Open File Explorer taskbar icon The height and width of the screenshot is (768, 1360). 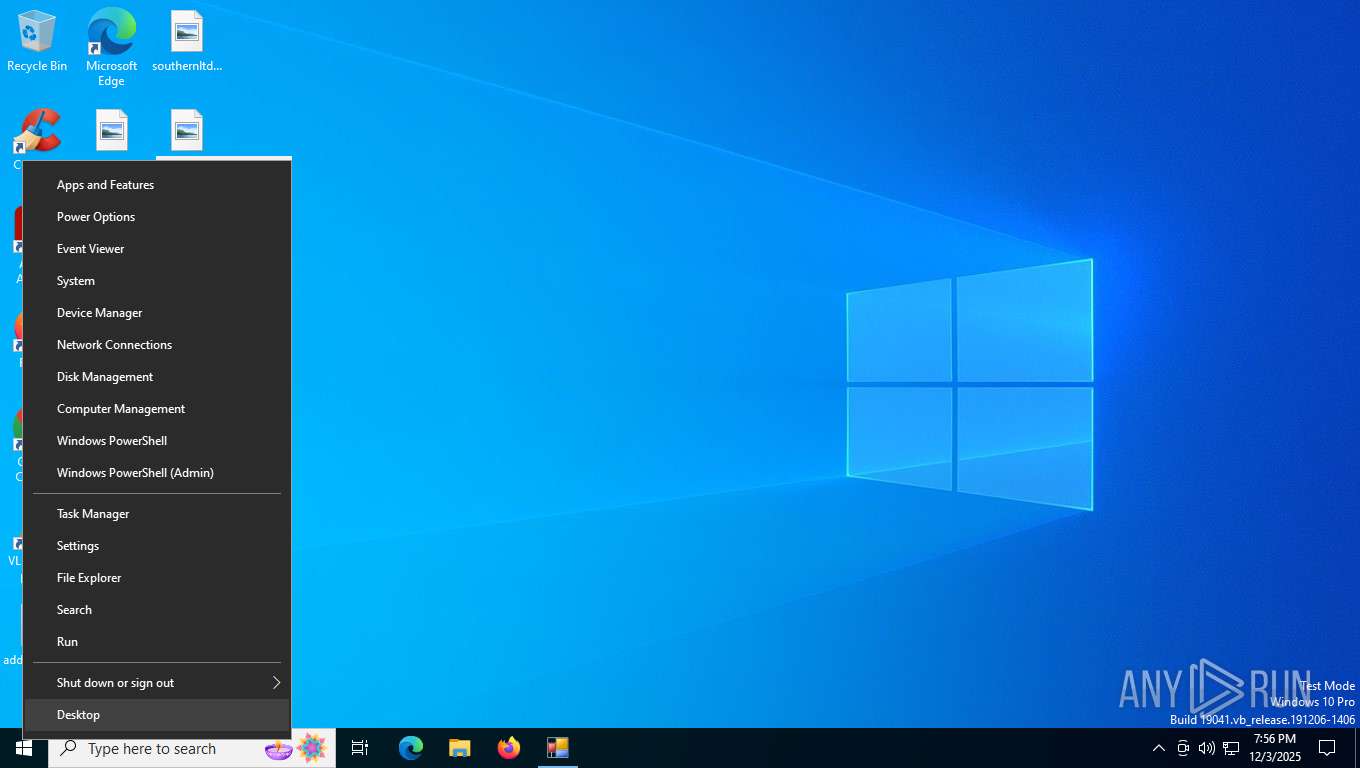459,748
